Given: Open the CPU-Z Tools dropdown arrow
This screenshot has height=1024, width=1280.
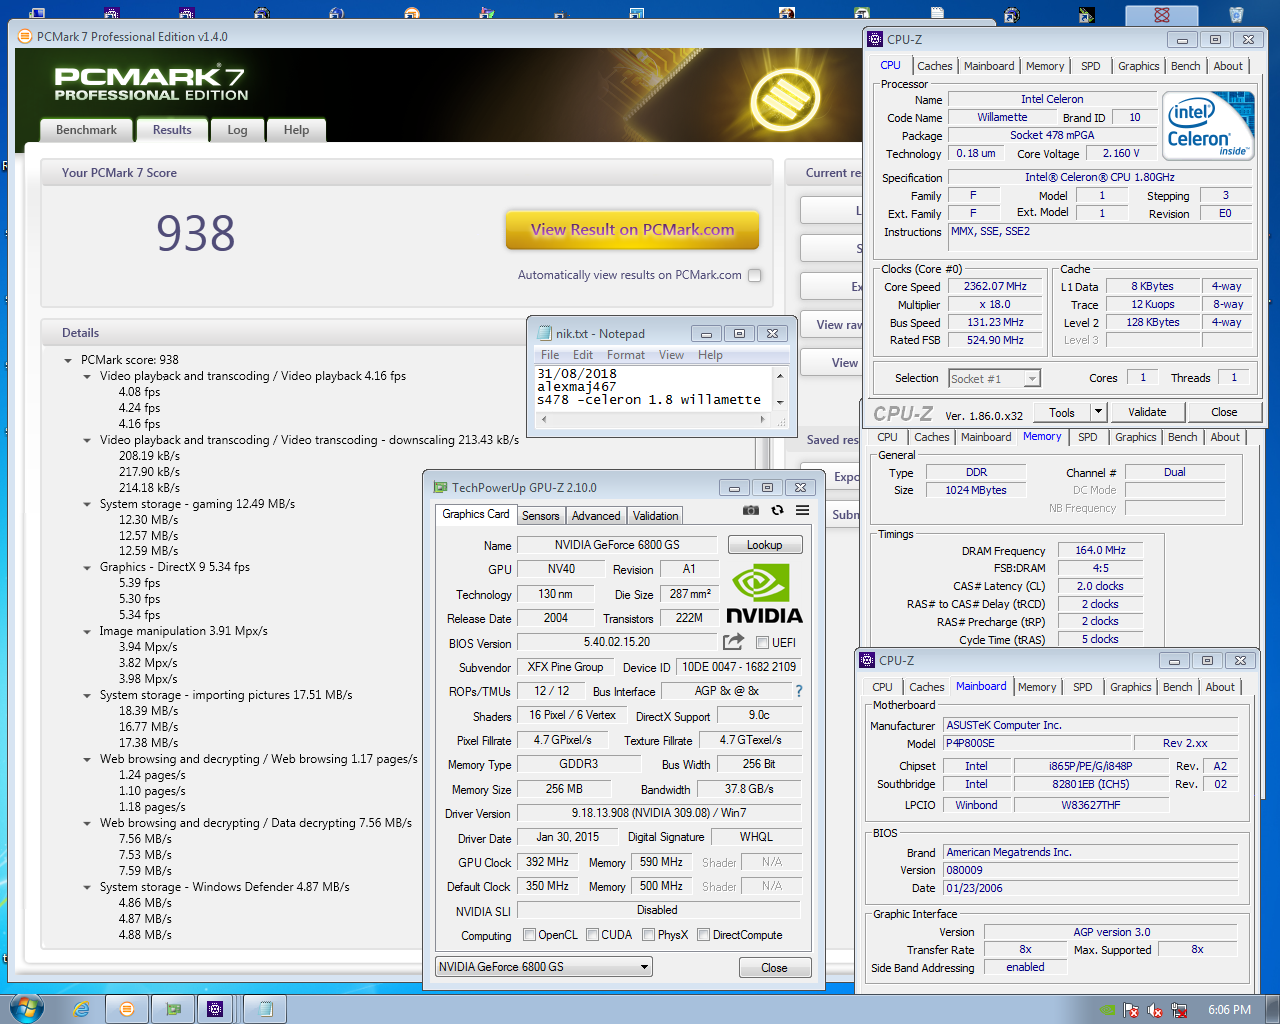Looking at the screenshot, I should (x=1098, y=412).
